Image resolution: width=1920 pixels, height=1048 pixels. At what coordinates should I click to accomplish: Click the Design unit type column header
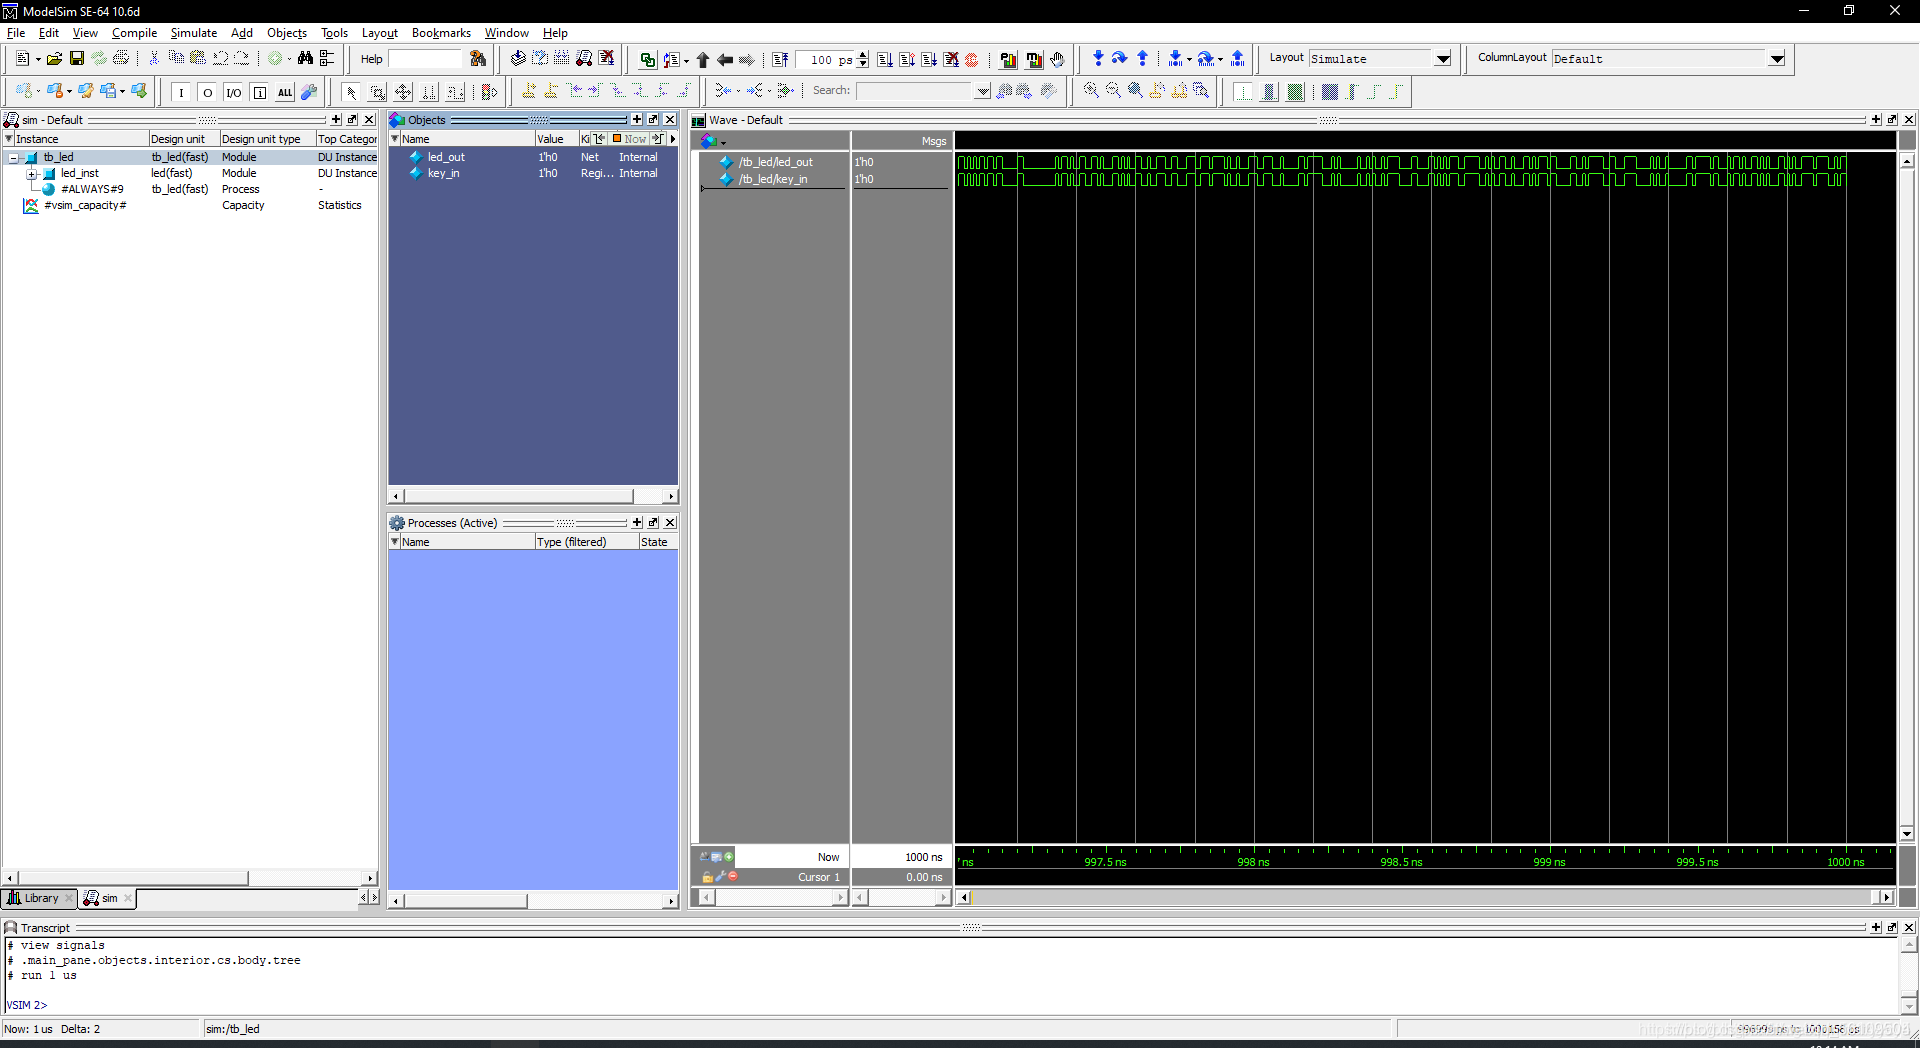click(x=267, y=139)
